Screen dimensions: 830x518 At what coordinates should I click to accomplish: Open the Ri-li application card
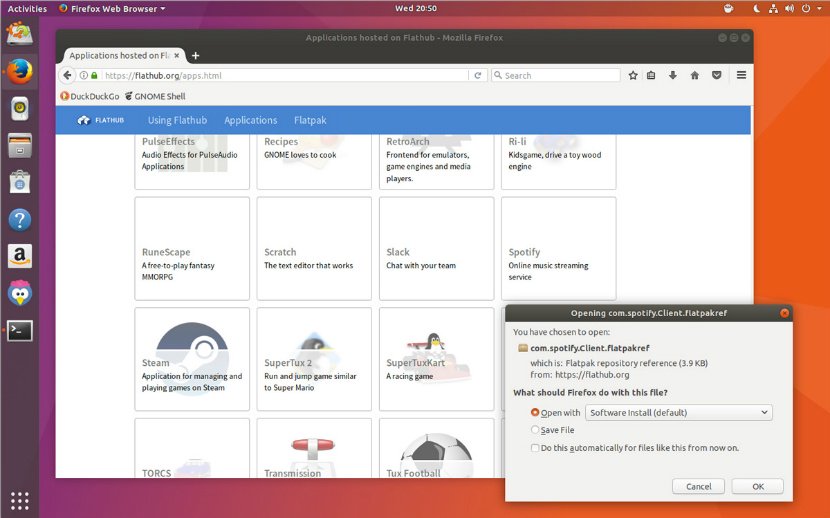[x=558, y=161]
